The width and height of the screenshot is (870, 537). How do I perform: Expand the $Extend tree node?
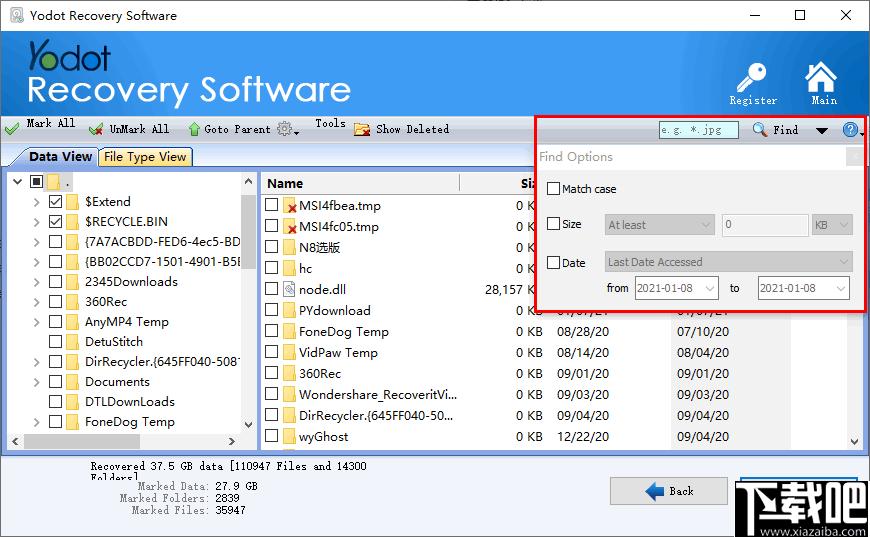coord(37,202)
